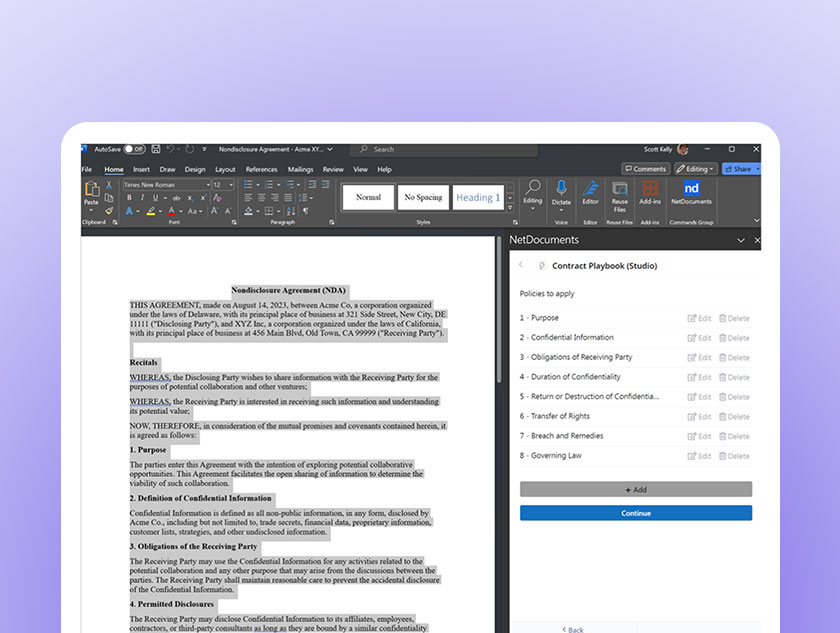Click the Comments button

[646, 169]
